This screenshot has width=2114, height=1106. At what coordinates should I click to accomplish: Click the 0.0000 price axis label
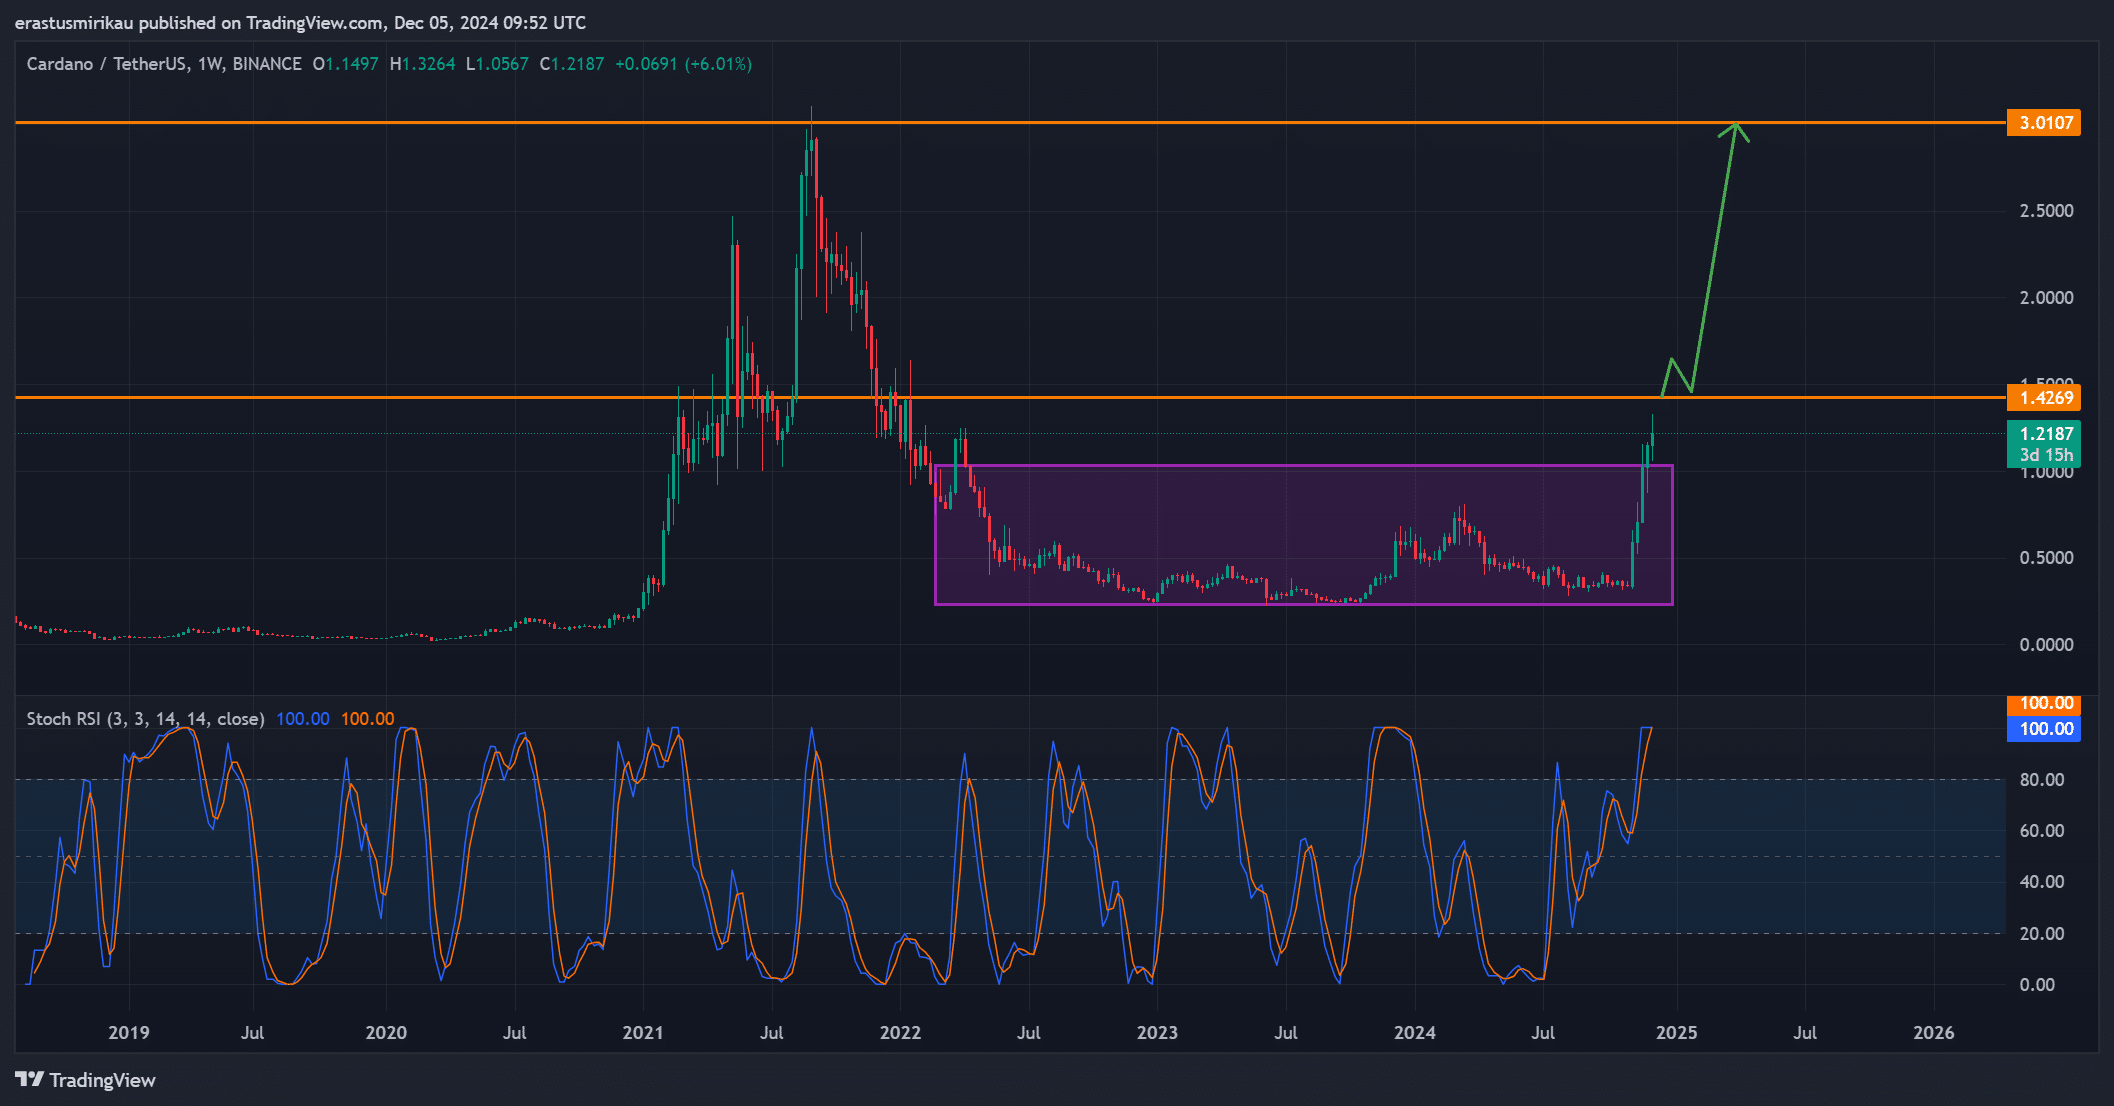pos(2045,645)
